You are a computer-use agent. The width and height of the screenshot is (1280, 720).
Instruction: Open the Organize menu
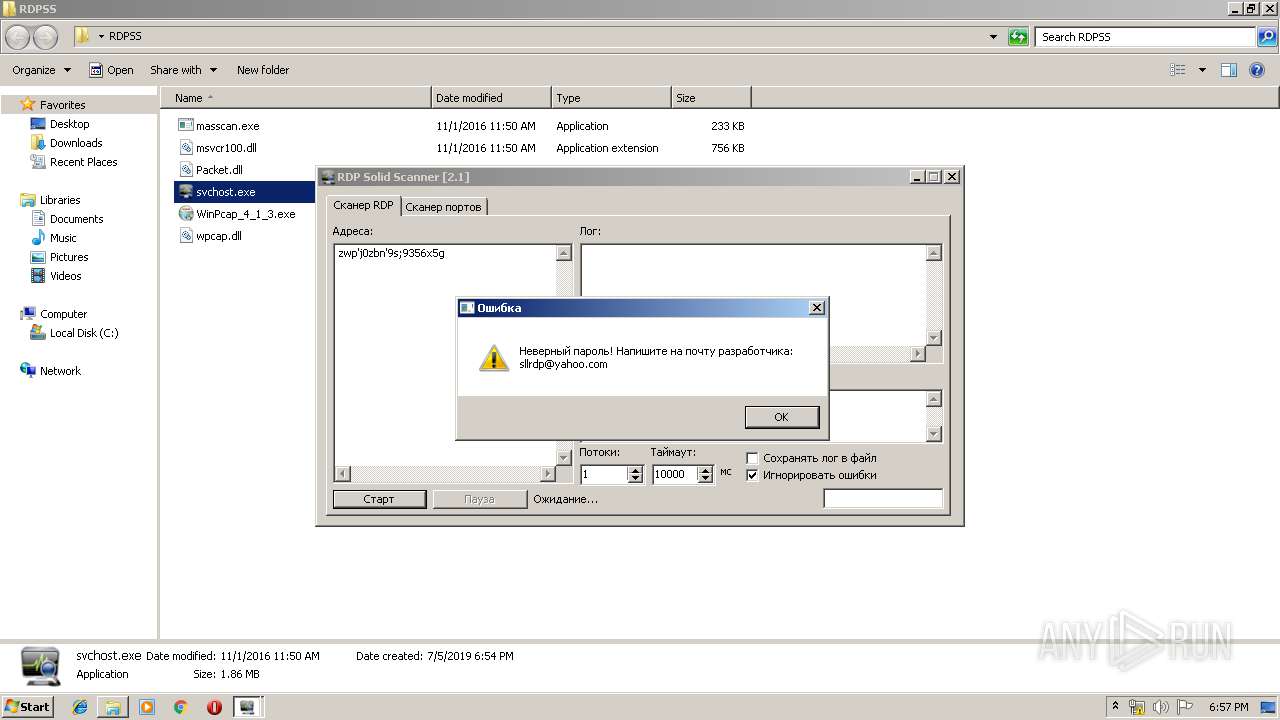(x=41, y=70)
